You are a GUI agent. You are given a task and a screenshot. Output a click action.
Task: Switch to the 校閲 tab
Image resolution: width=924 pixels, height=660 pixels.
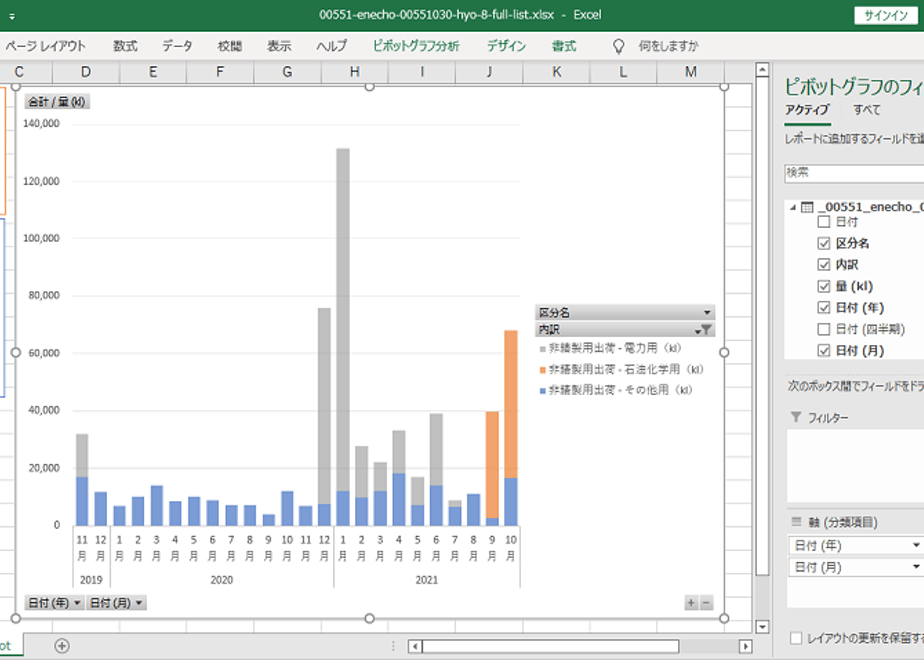pyautogui.click(x=229, y=46)
